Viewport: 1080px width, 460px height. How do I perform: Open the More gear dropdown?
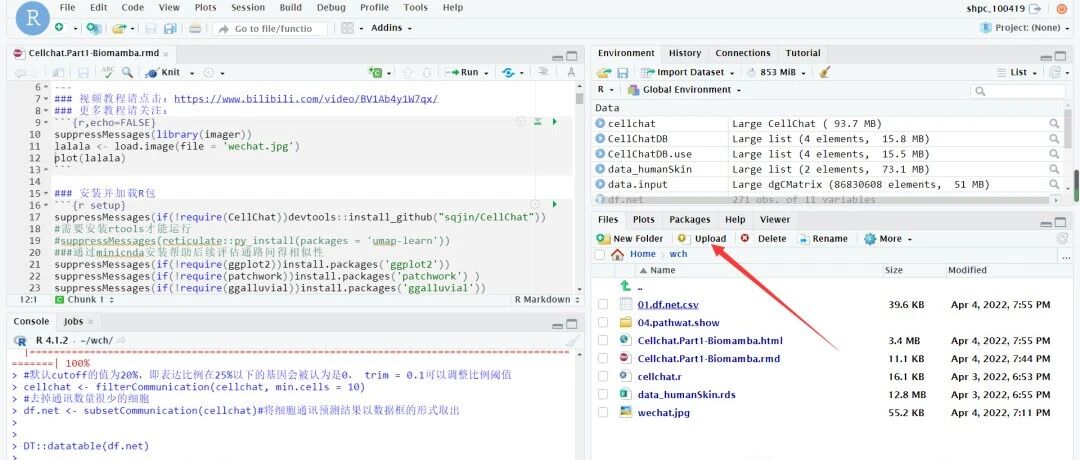pos(888,238)
